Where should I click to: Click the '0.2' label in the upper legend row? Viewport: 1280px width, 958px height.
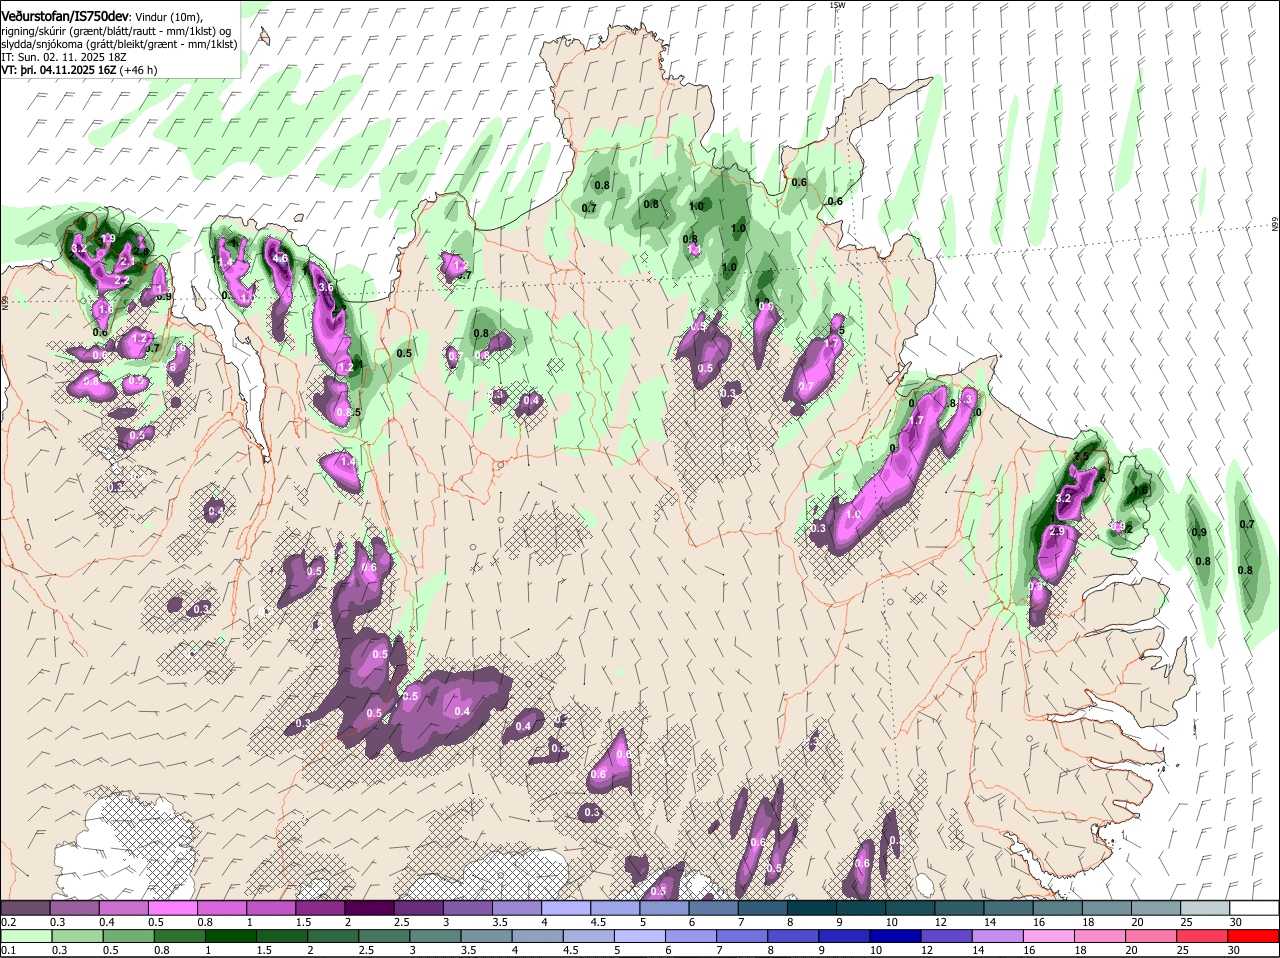(x=8, y=922)
